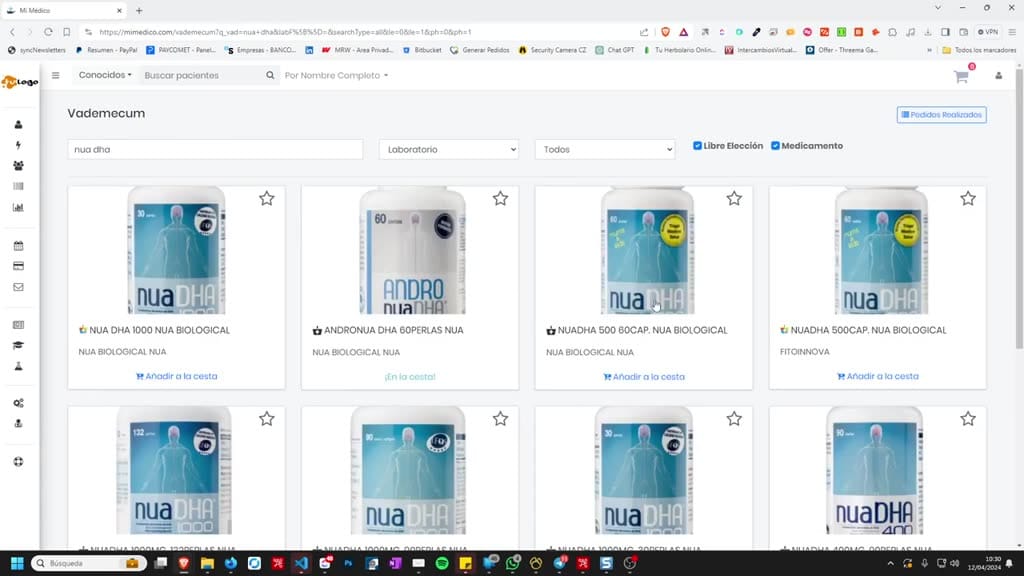Click Pedidos Realizados button

click(942, 115)
